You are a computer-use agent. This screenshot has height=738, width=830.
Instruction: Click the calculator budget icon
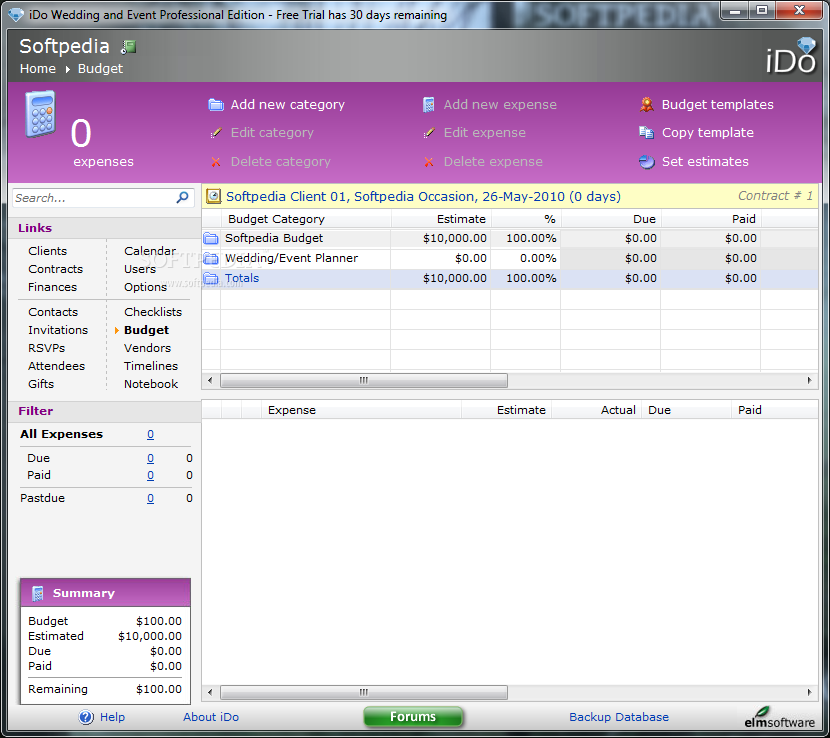tap(40, 114)
